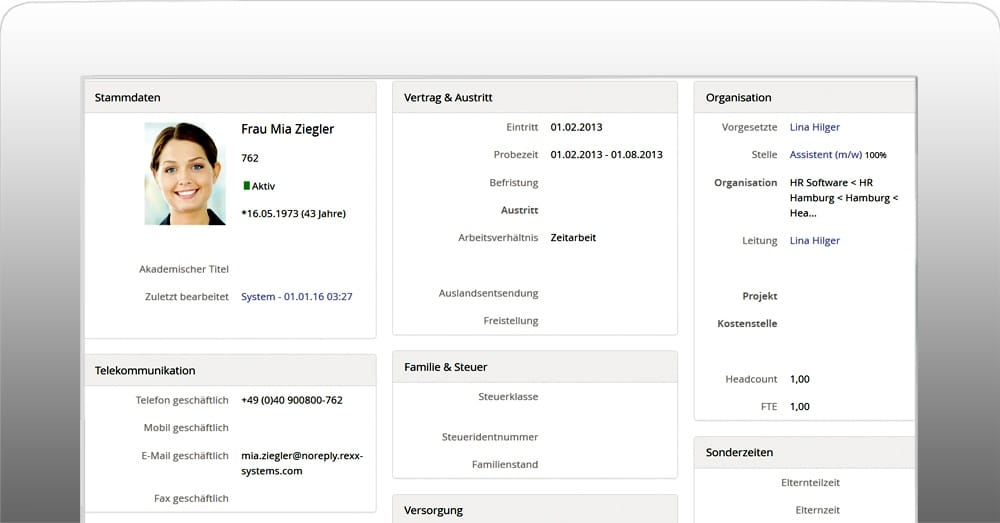Click the Auslandsentsendung label
Viewport: 1000px width, 523px height.
point(489,293)
